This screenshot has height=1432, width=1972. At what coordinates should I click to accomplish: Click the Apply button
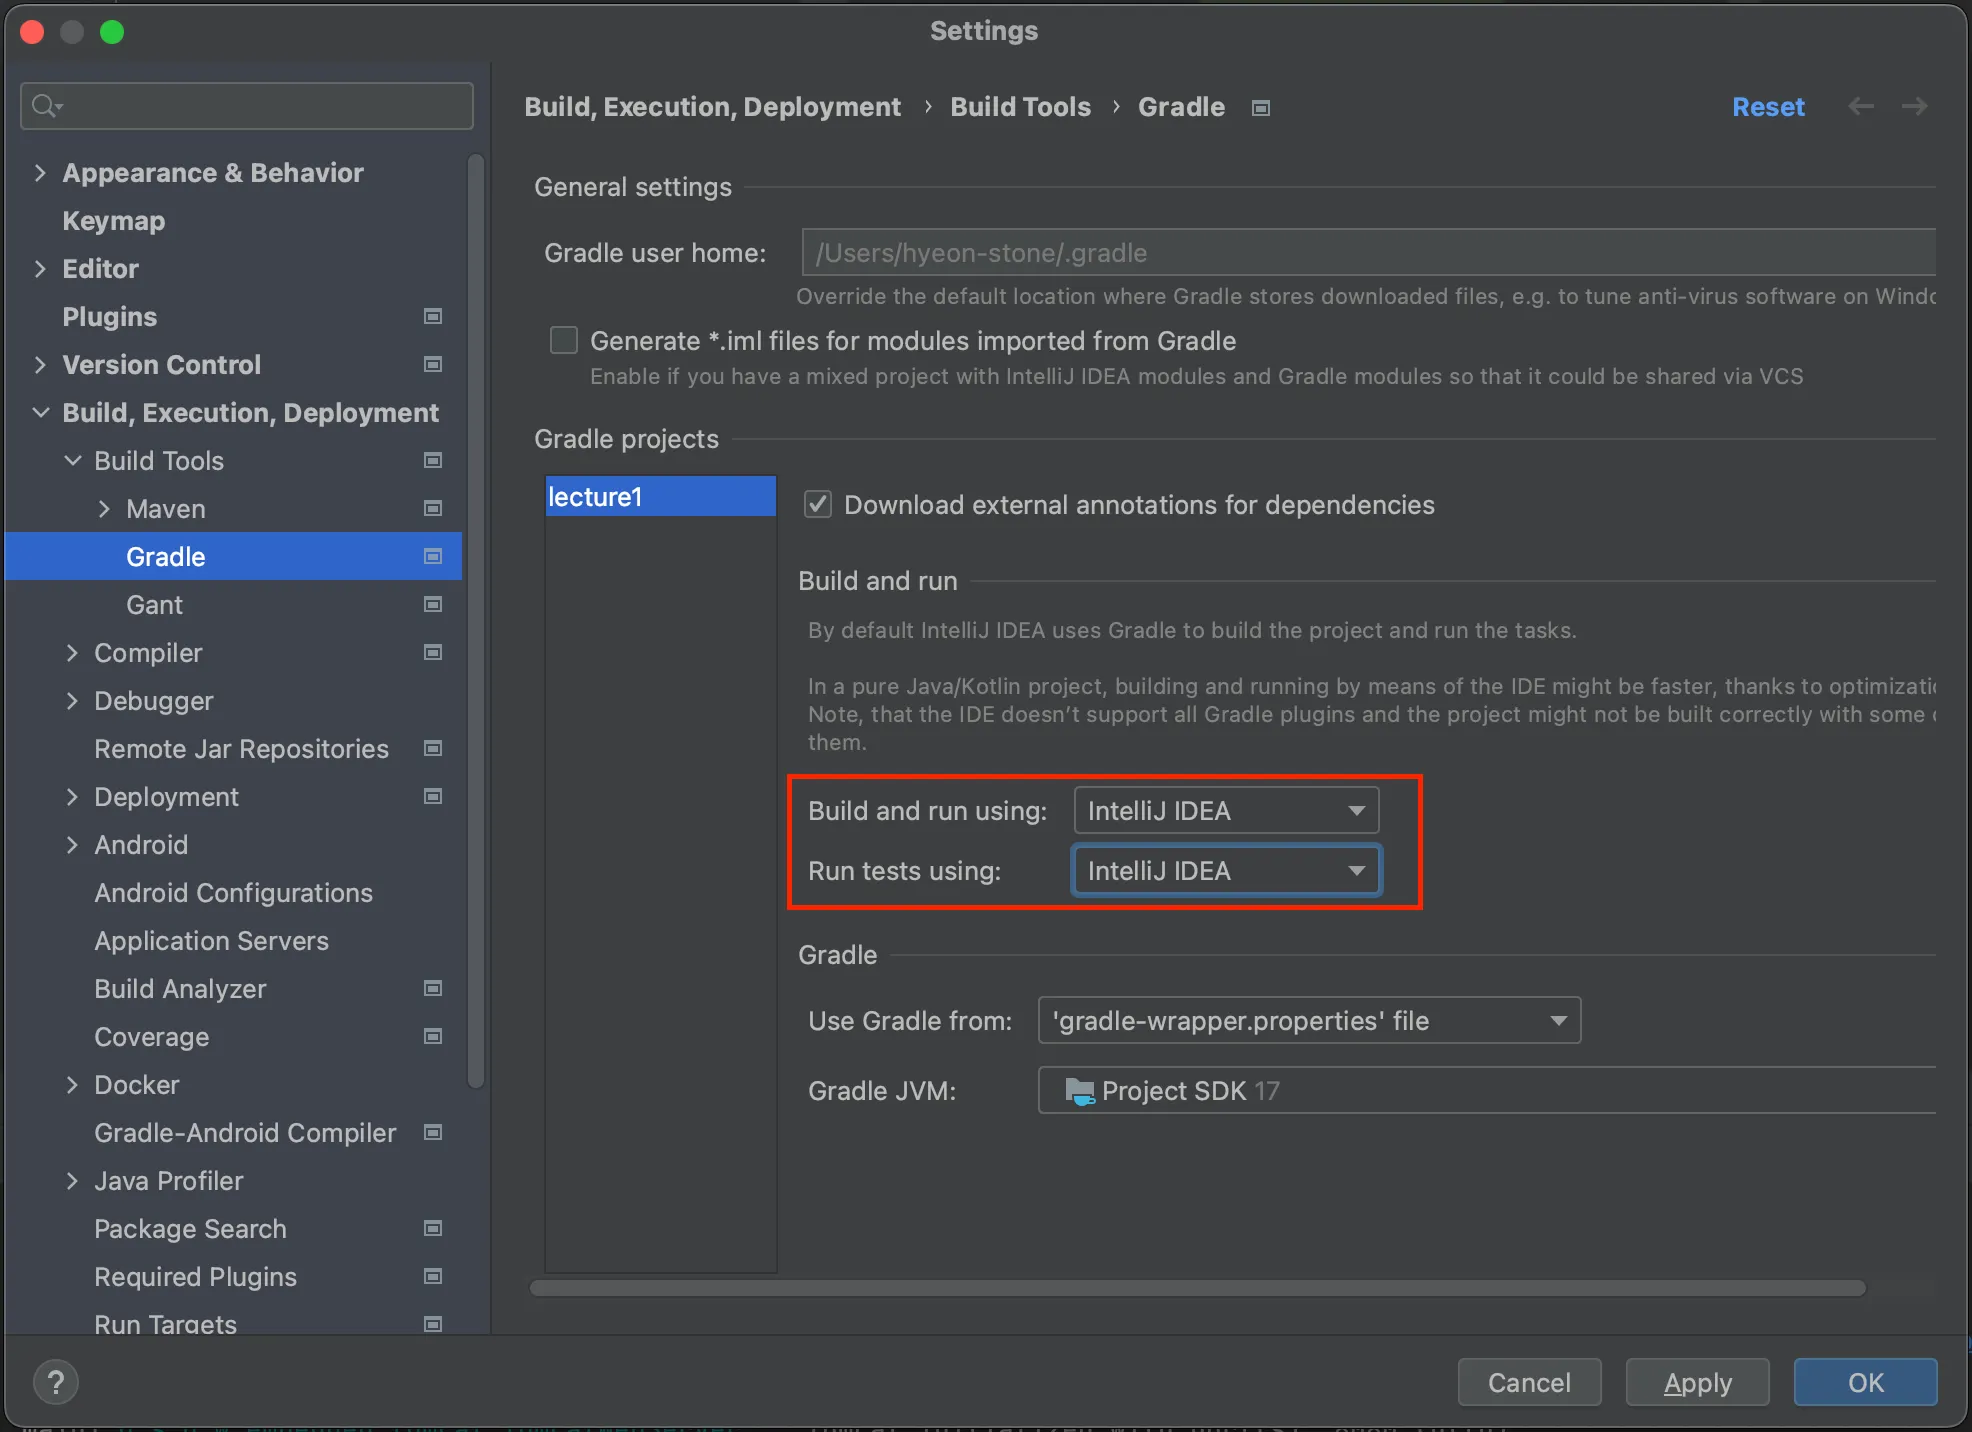[x=1697, y=1383]
